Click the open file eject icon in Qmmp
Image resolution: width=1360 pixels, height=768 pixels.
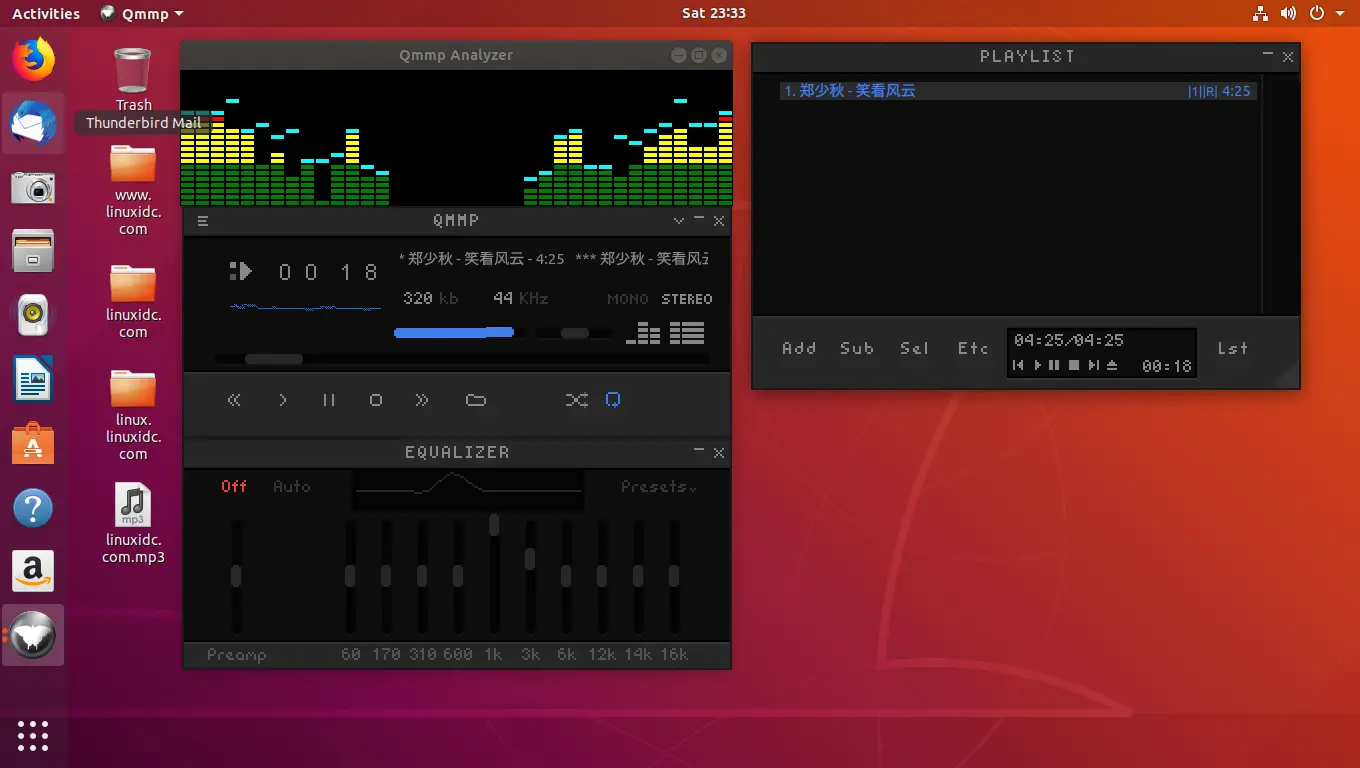click(476, 400)
